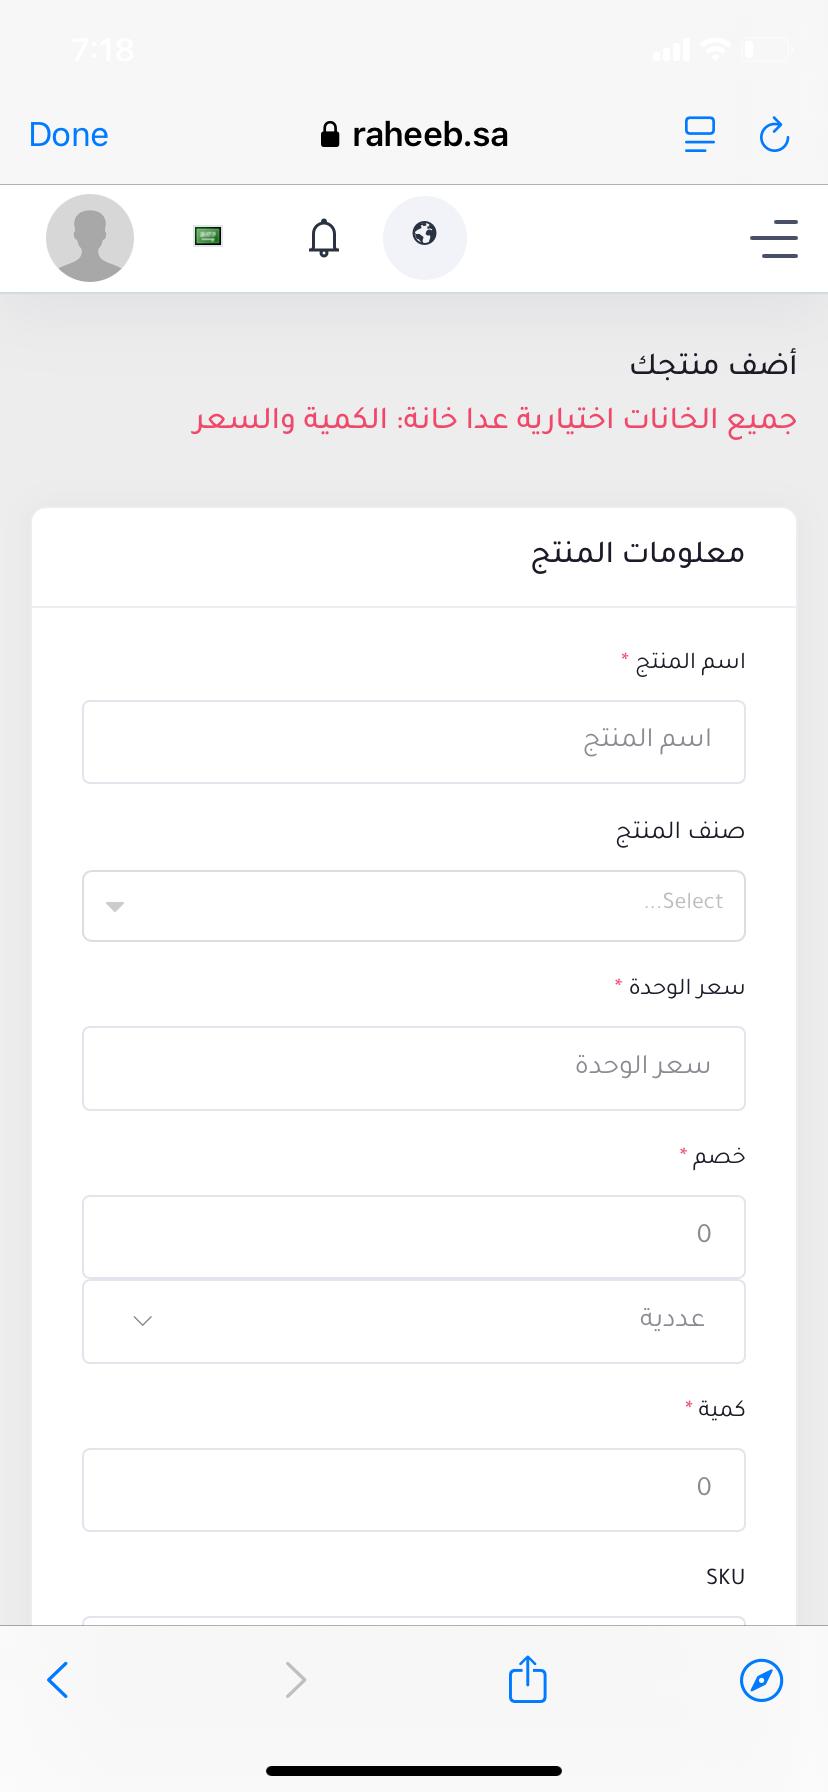This screenshot has width=828, height=1792.
Task: Tap the globe language icon
Action: tap(425, 237)
